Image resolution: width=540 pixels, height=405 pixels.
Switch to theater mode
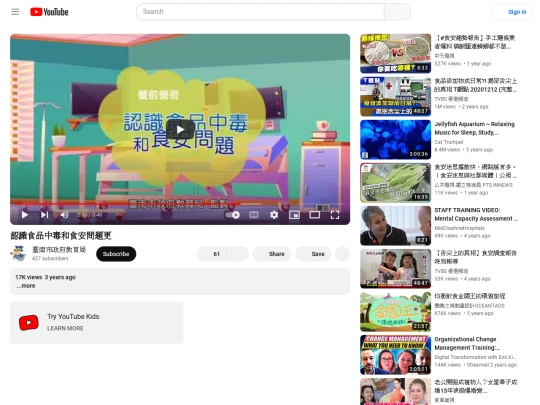click(314, 215)
